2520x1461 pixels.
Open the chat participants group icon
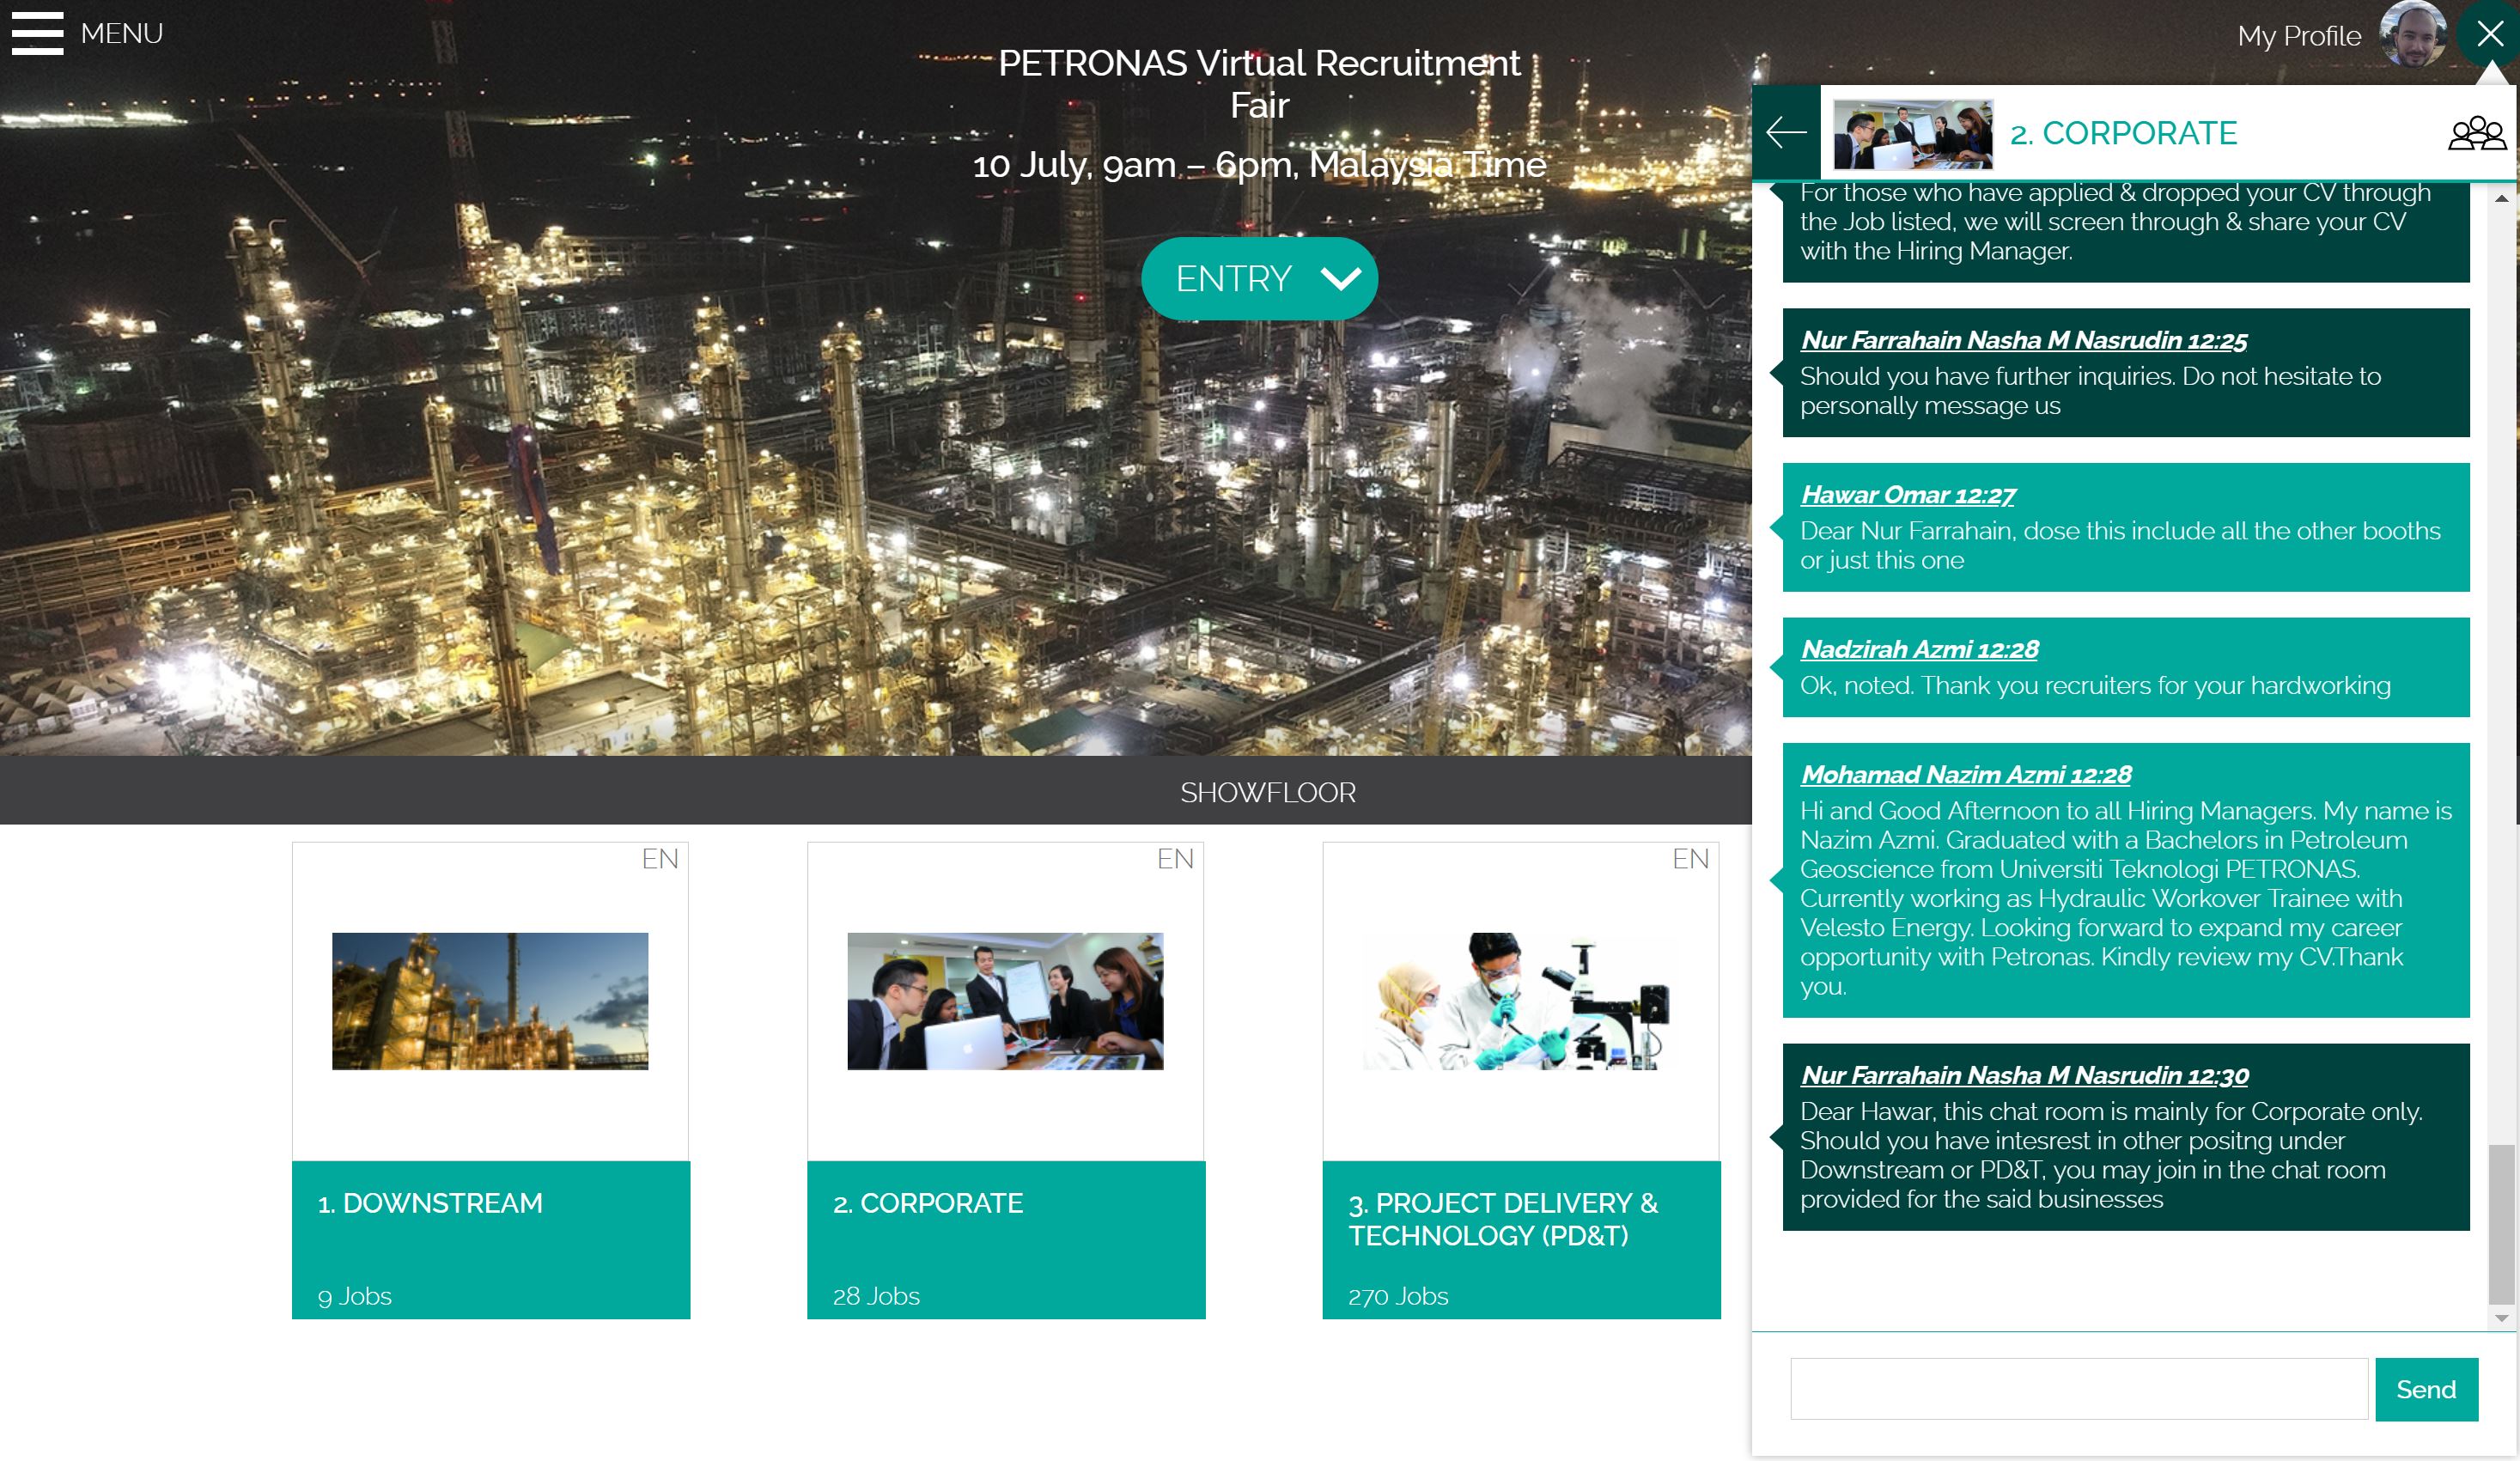pyautogui.click(x=2476, y=133)
